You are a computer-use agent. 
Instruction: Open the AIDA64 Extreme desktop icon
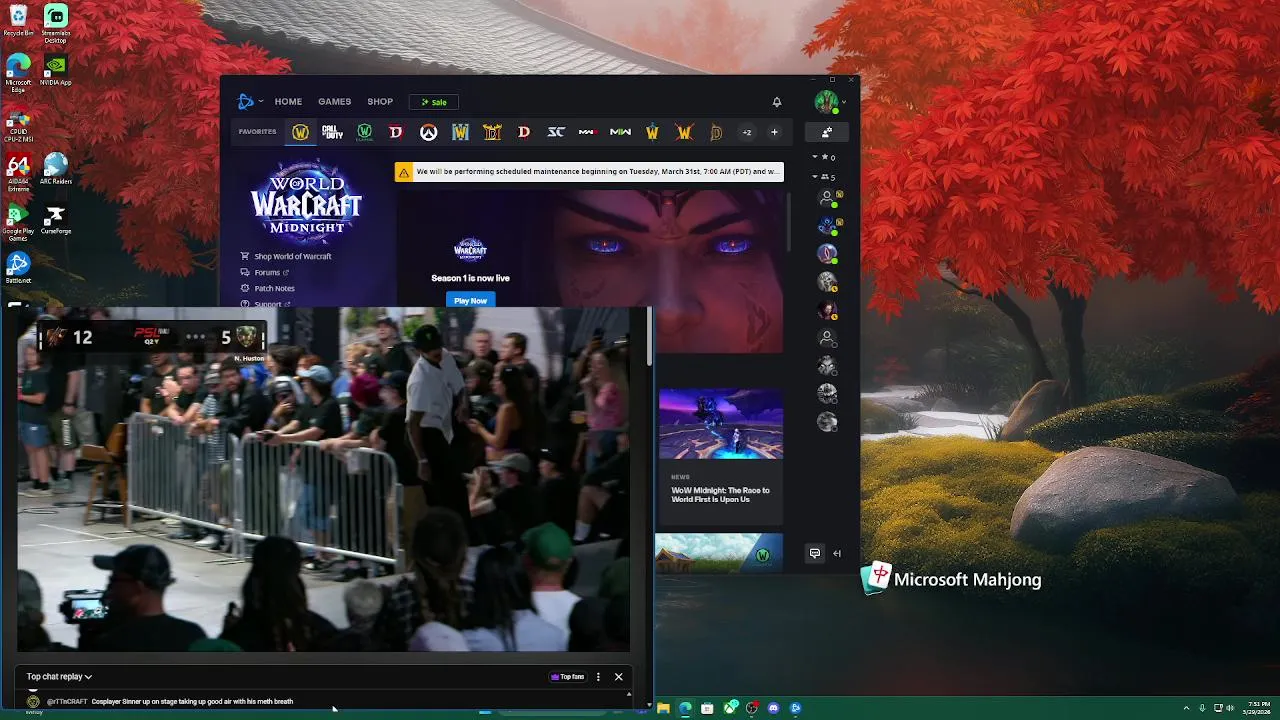(18, 172)
